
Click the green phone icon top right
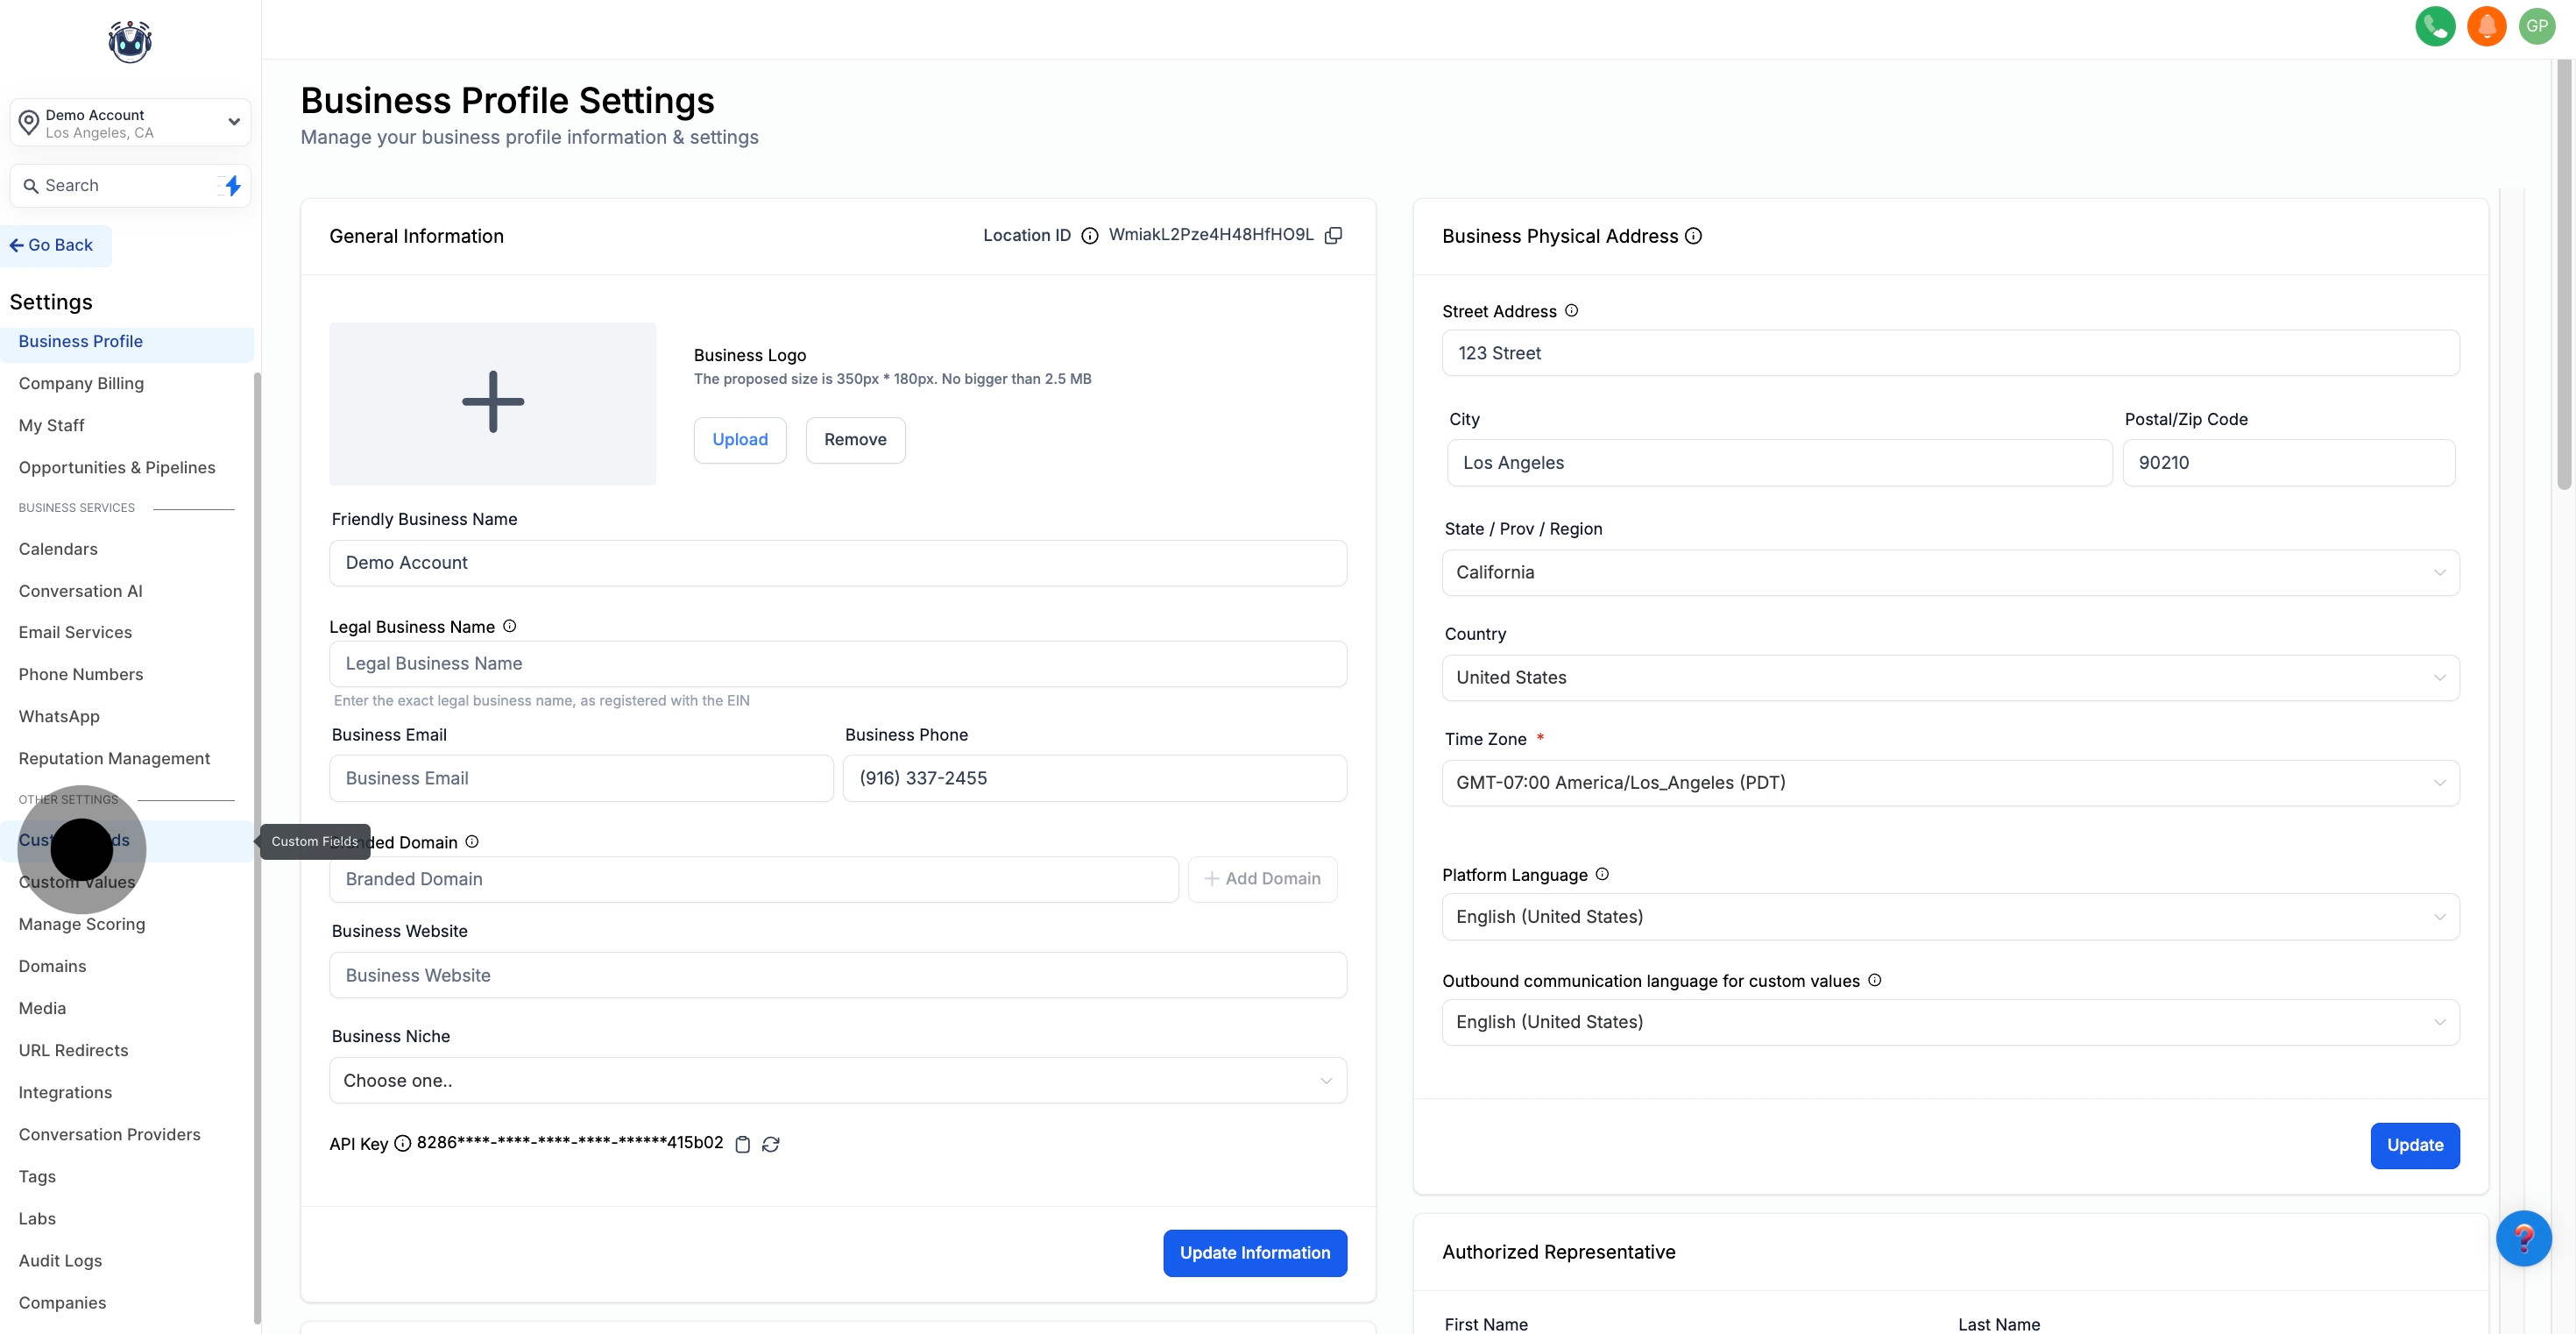2435,26
